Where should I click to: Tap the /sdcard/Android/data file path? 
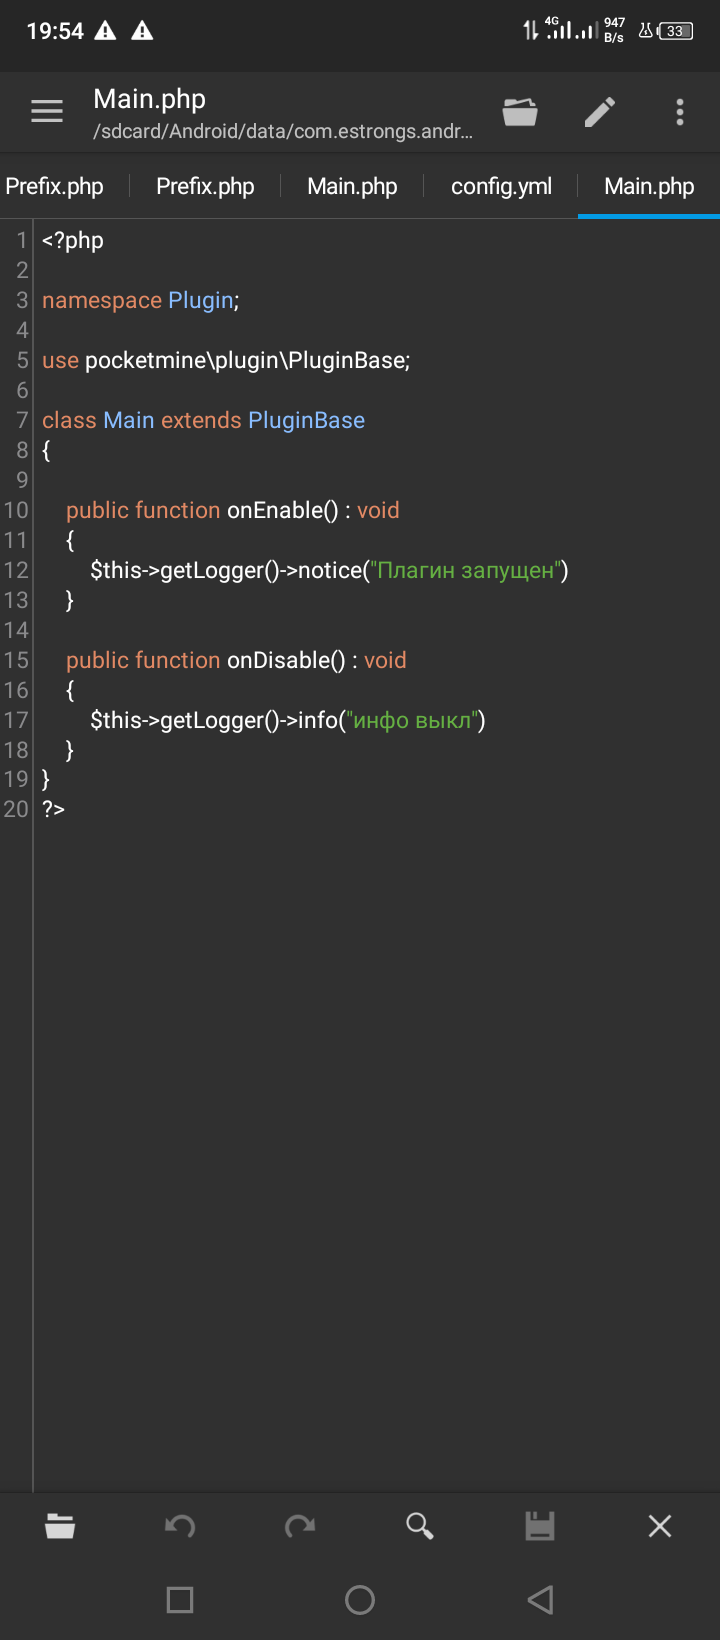[283, 131]
